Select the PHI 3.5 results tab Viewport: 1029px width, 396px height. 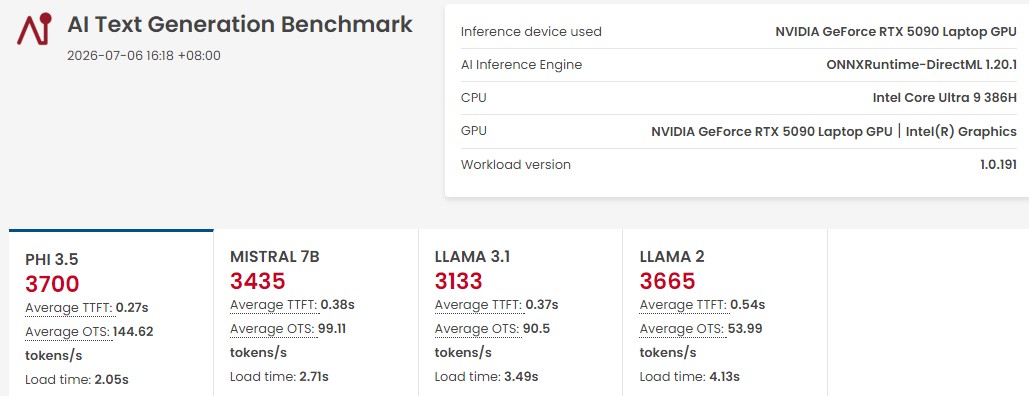(112, 313)
